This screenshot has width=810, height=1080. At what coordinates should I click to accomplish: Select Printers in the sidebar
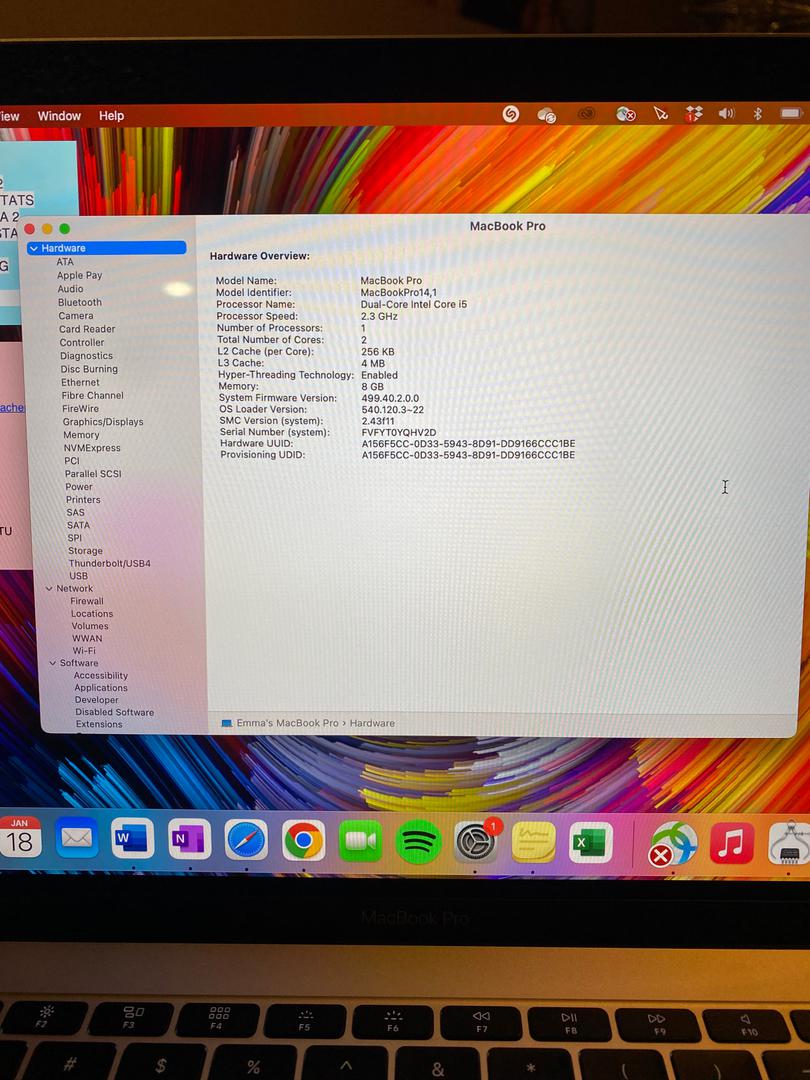(x=83, y=499)
